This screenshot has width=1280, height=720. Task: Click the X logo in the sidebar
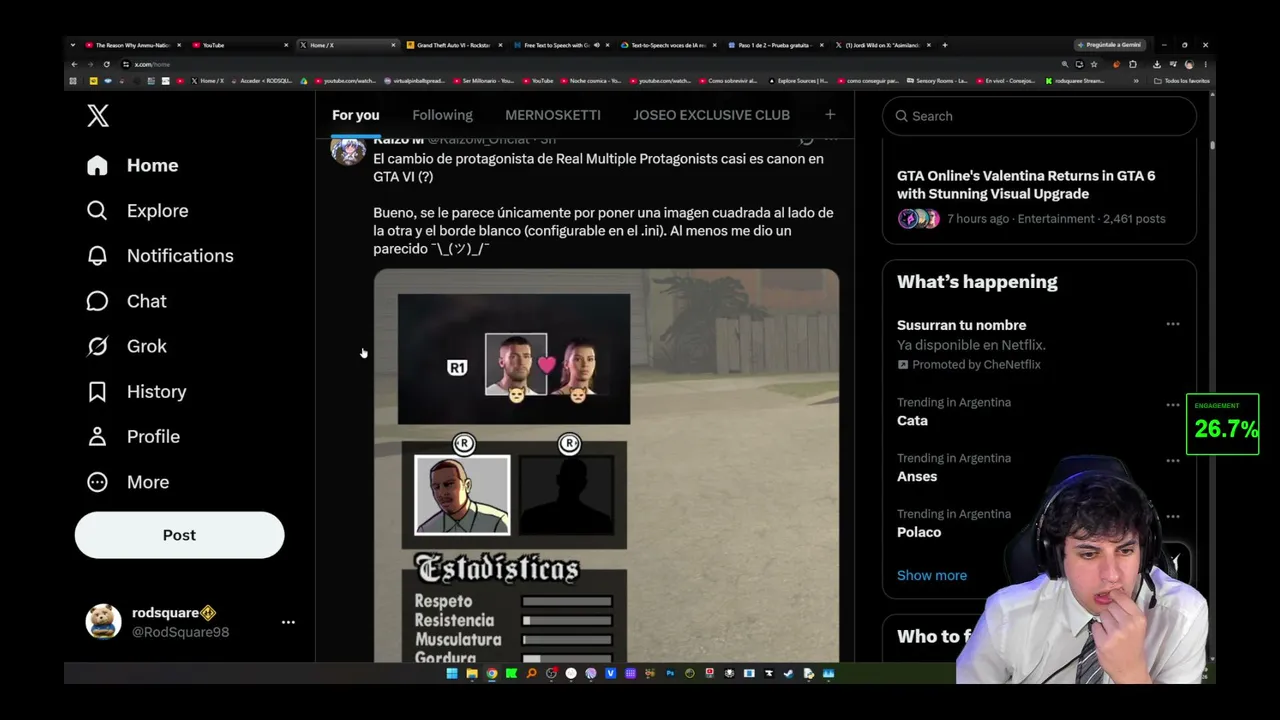point(98,116)
